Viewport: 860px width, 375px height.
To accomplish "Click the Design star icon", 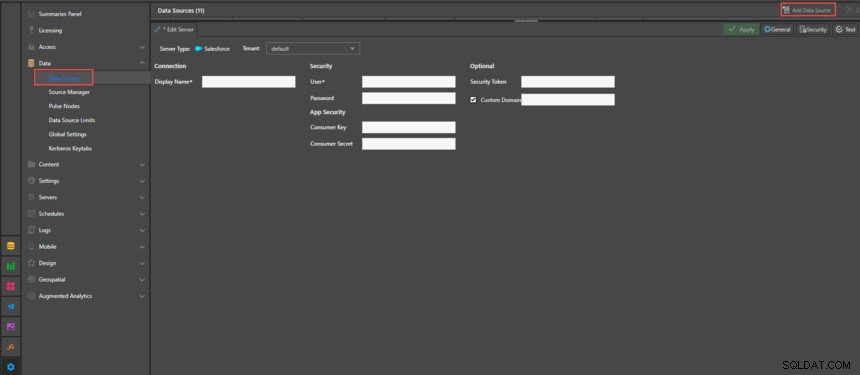I will tap(31, 263).
